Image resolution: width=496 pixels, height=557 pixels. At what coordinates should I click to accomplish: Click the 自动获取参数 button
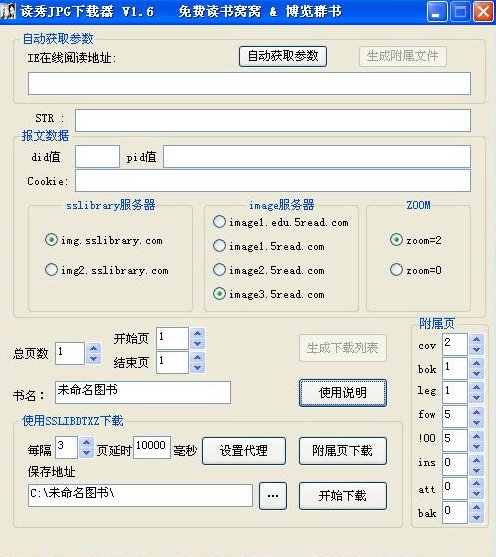(x=283, y=56)
